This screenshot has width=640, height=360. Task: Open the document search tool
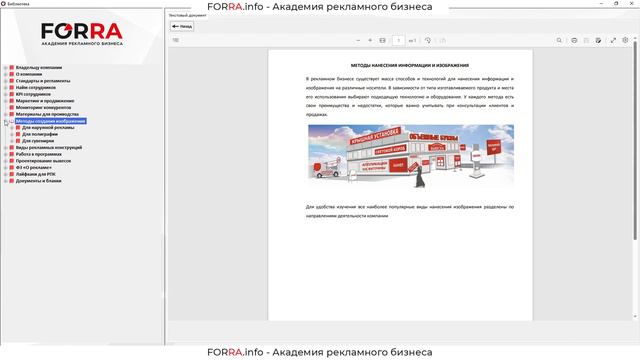(559, 40)
